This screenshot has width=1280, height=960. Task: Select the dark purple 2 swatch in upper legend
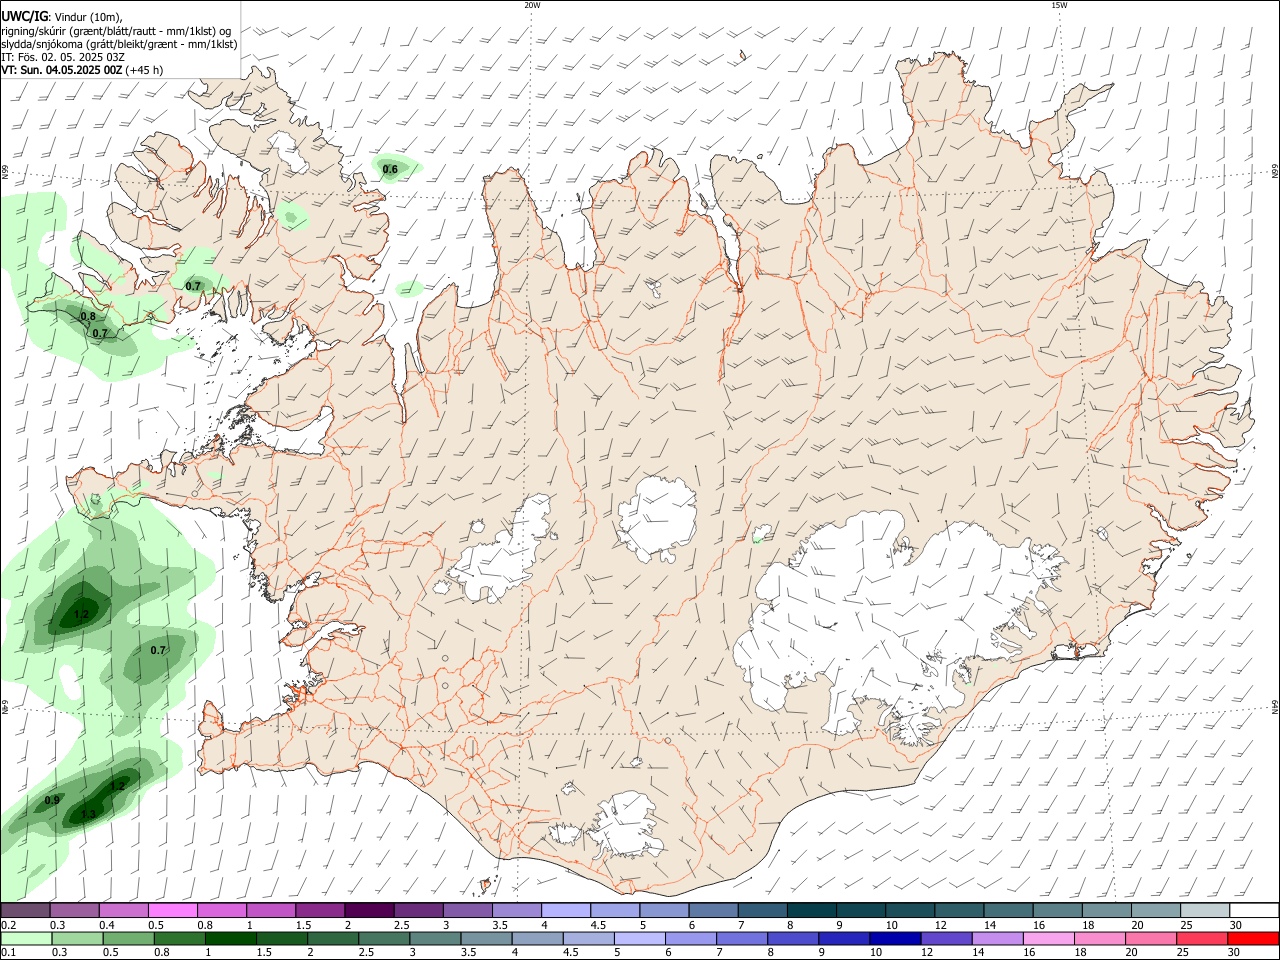point(368,910)
